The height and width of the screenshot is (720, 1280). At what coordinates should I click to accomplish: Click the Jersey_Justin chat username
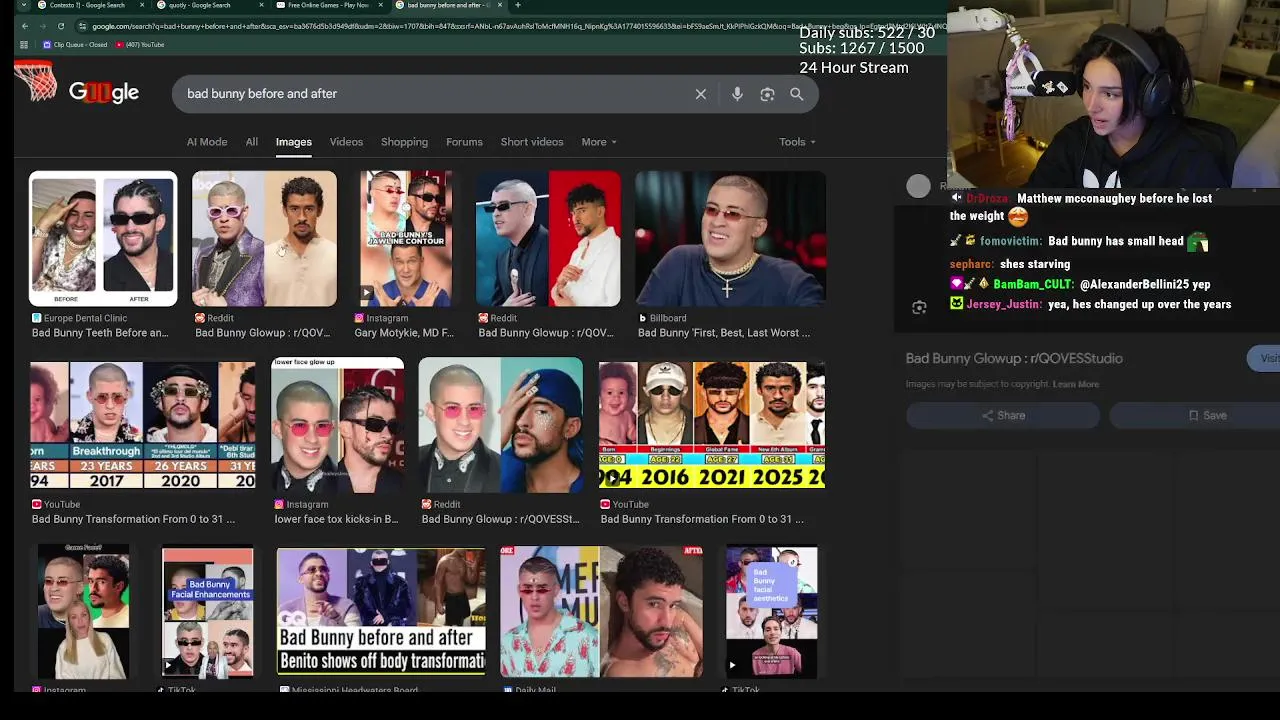1003,304
